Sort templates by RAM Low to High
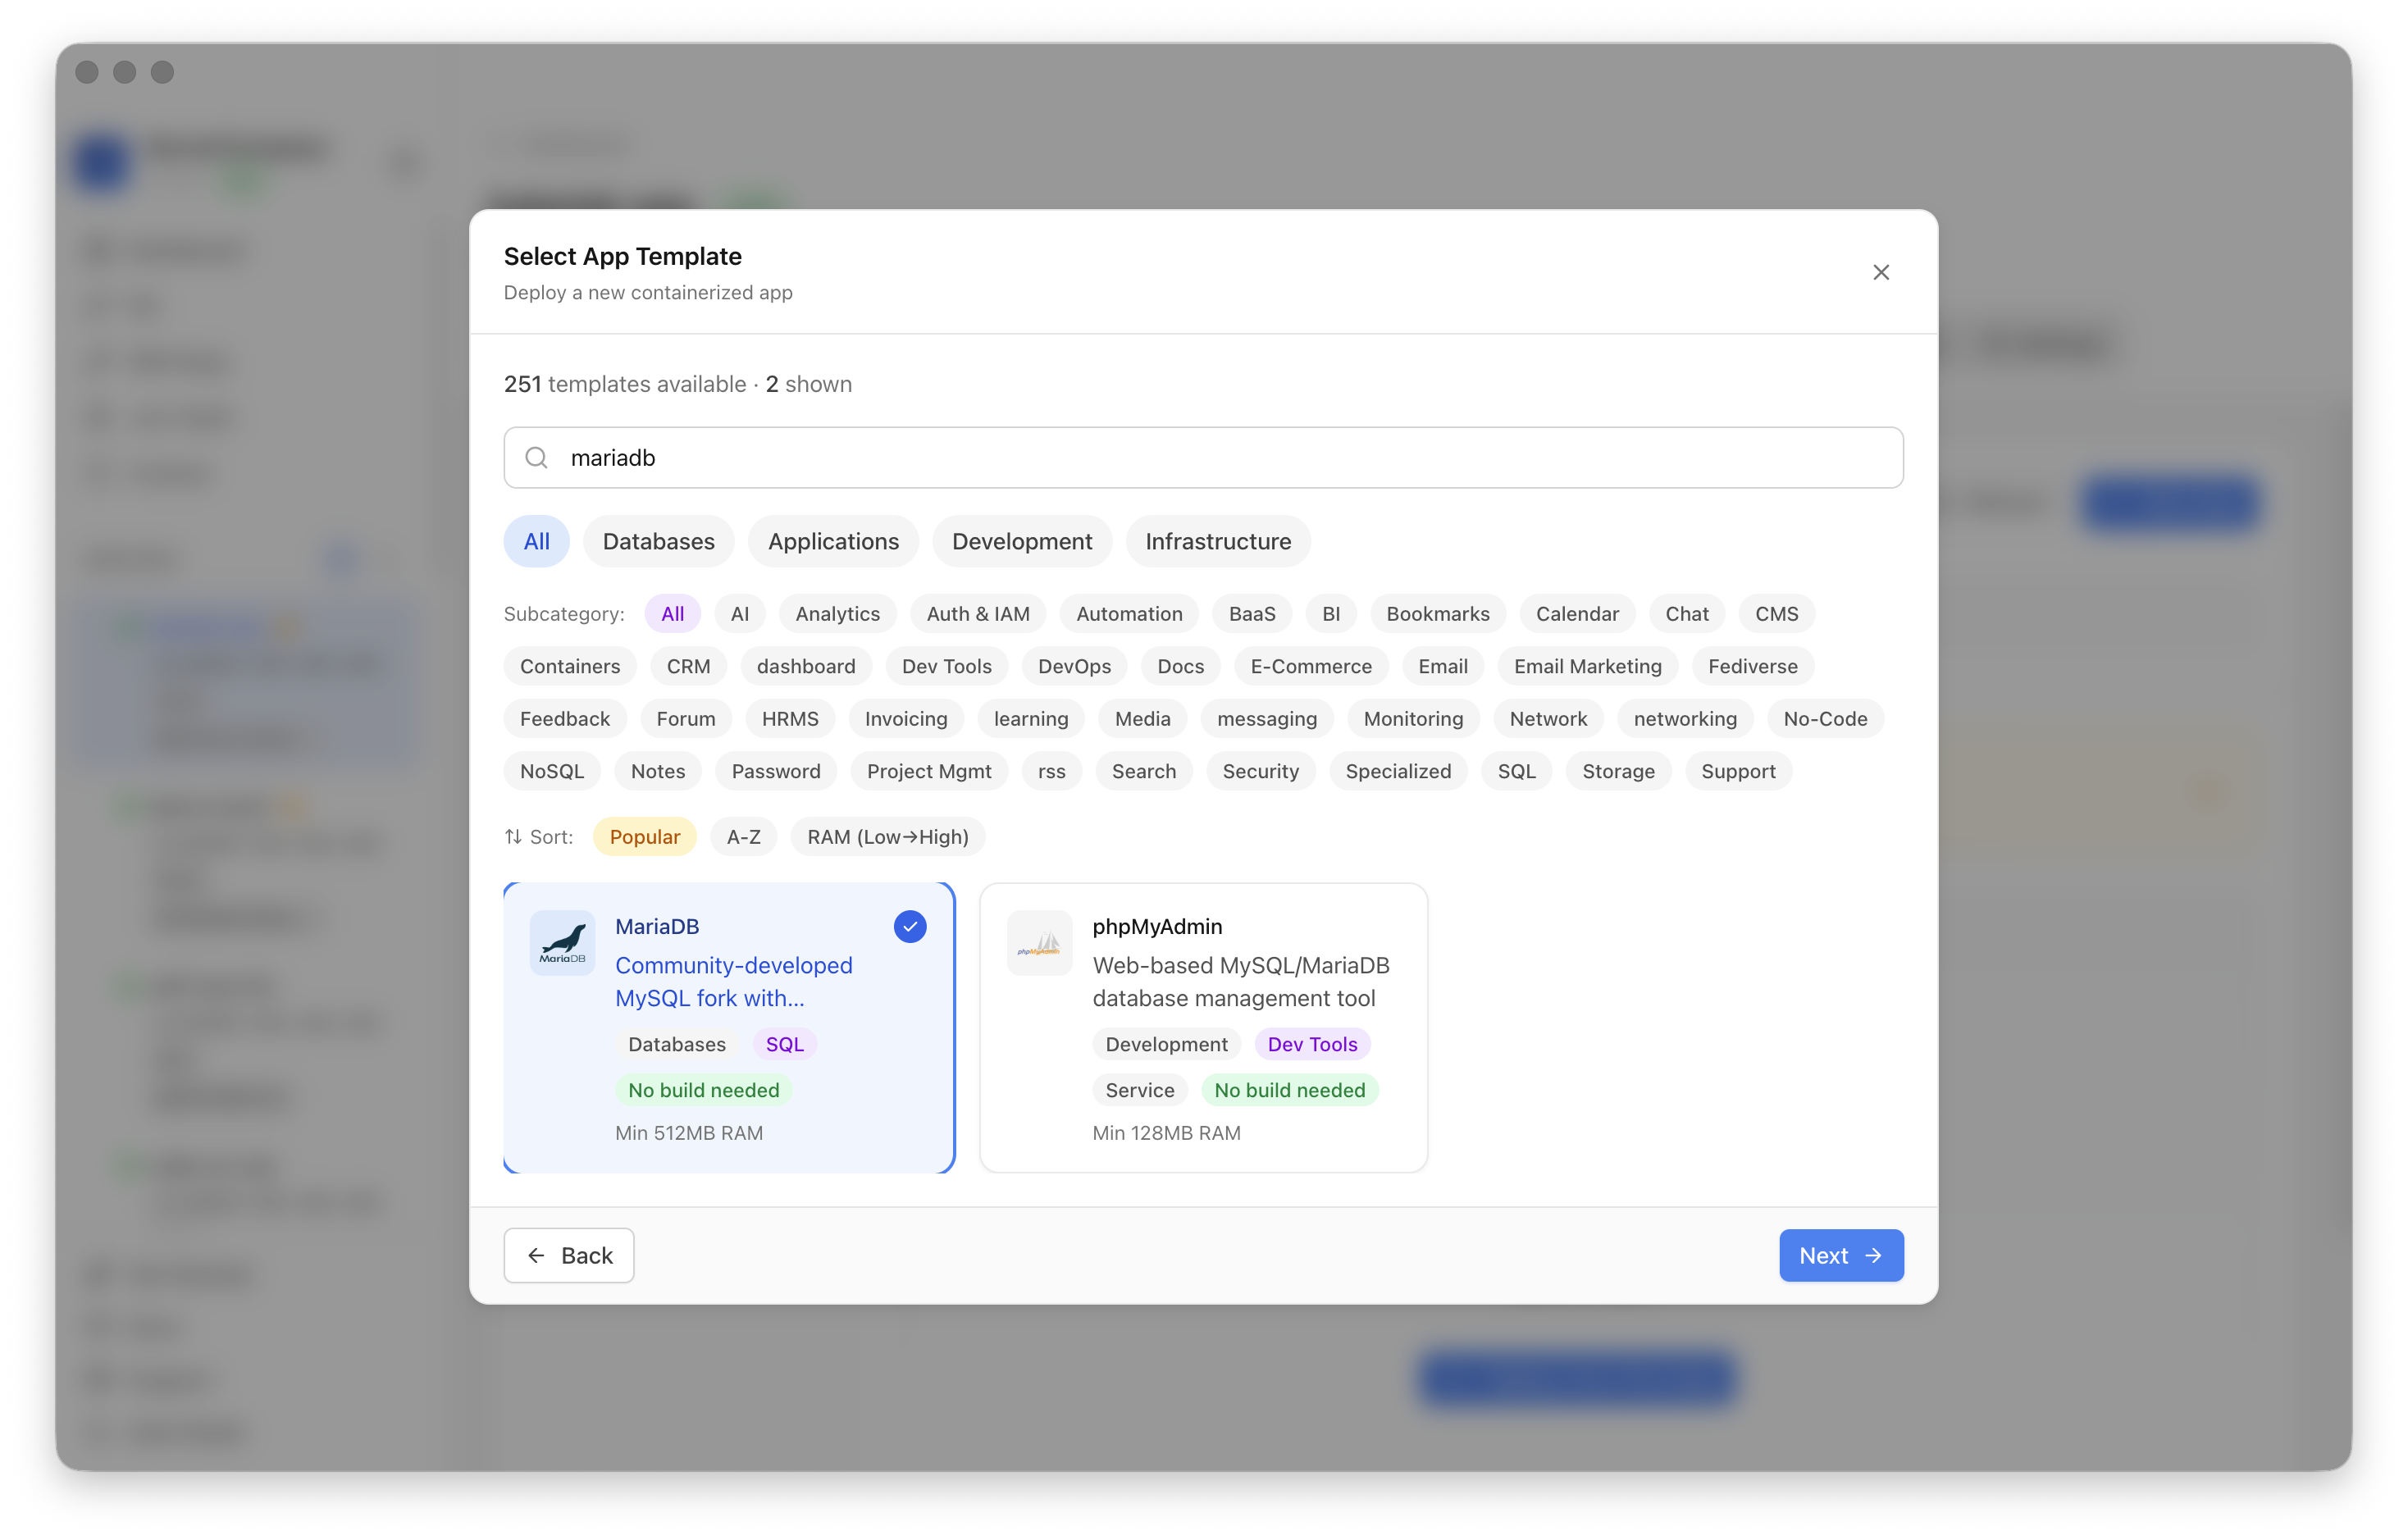Image resolution: width=2408 pixels, height=1540 pixels. 888,836
